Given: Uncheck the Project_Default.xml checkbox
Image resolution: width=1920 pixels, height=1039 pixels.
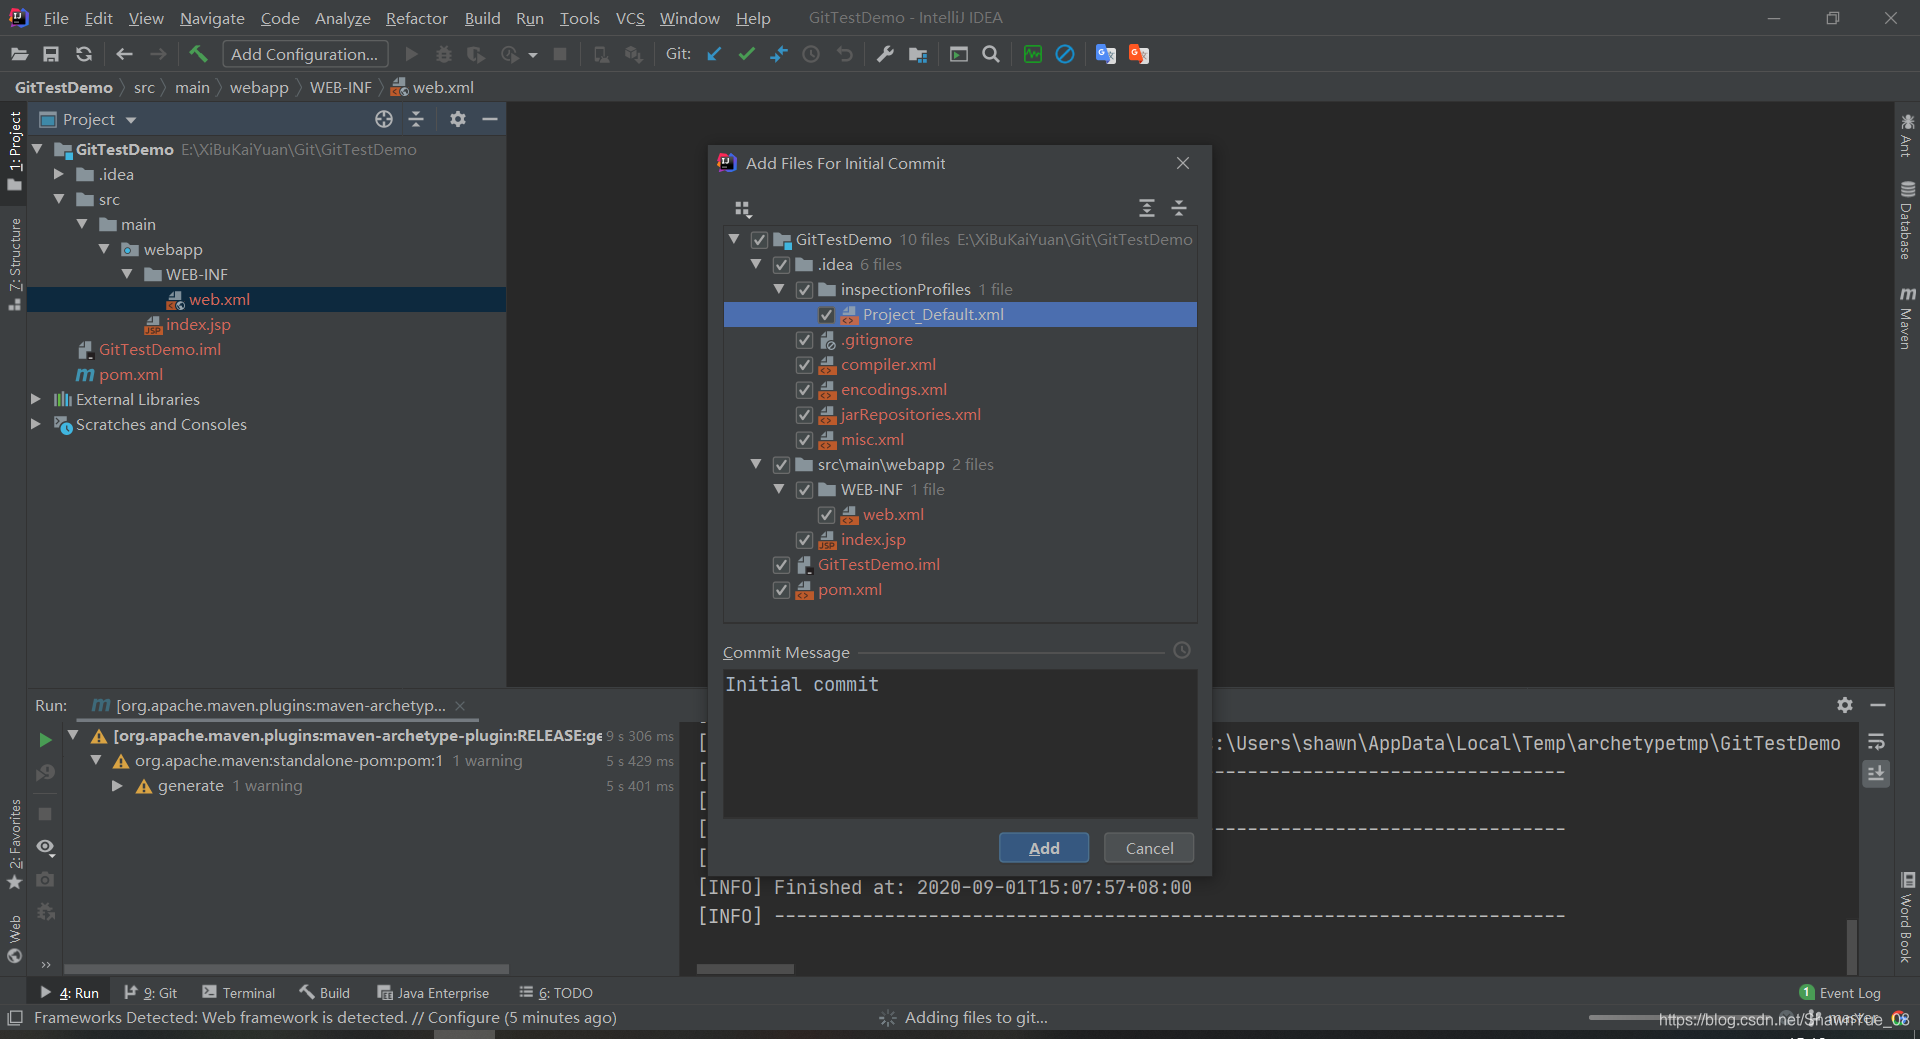Looking at the screenshot, I should click(x=827, y=315).
